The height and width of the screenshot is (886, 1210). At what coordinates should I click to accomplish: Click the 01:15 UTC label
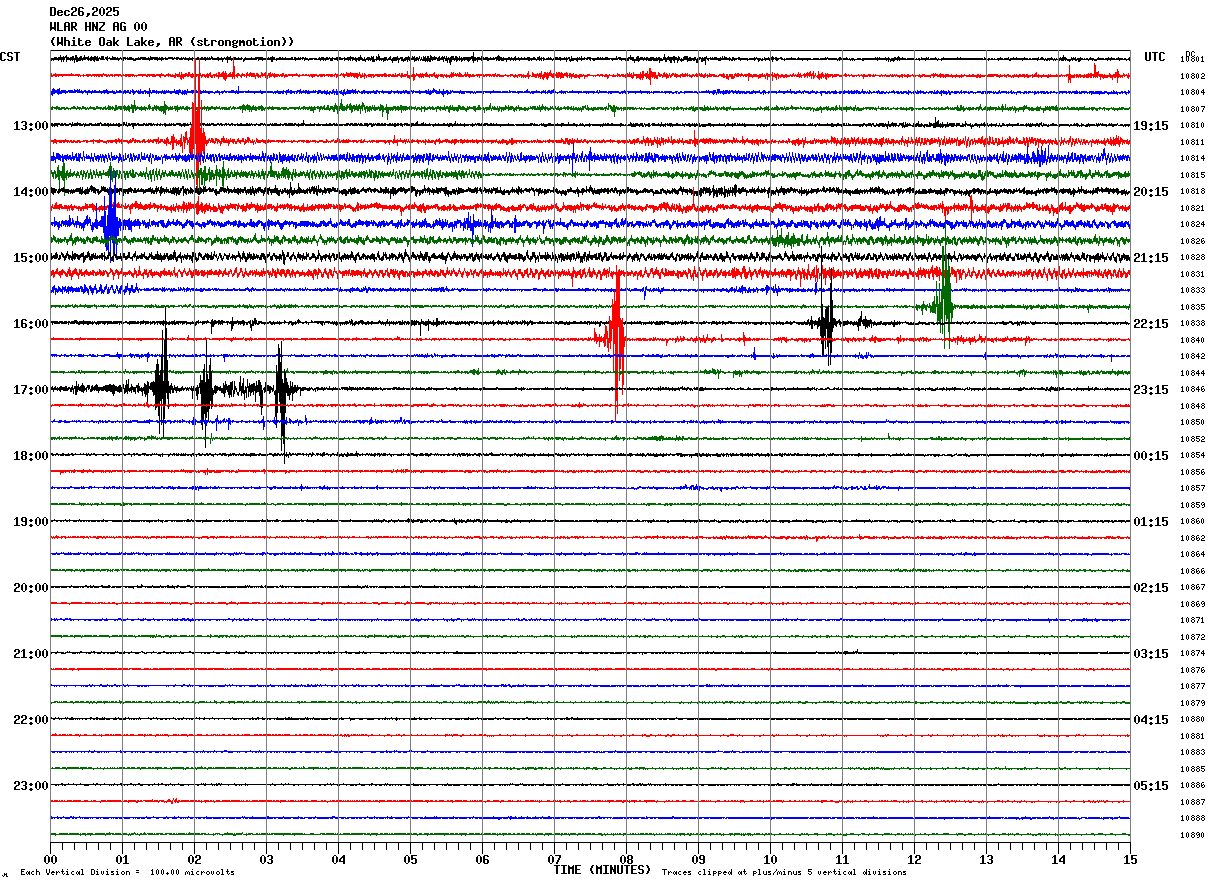(1151, 522)
